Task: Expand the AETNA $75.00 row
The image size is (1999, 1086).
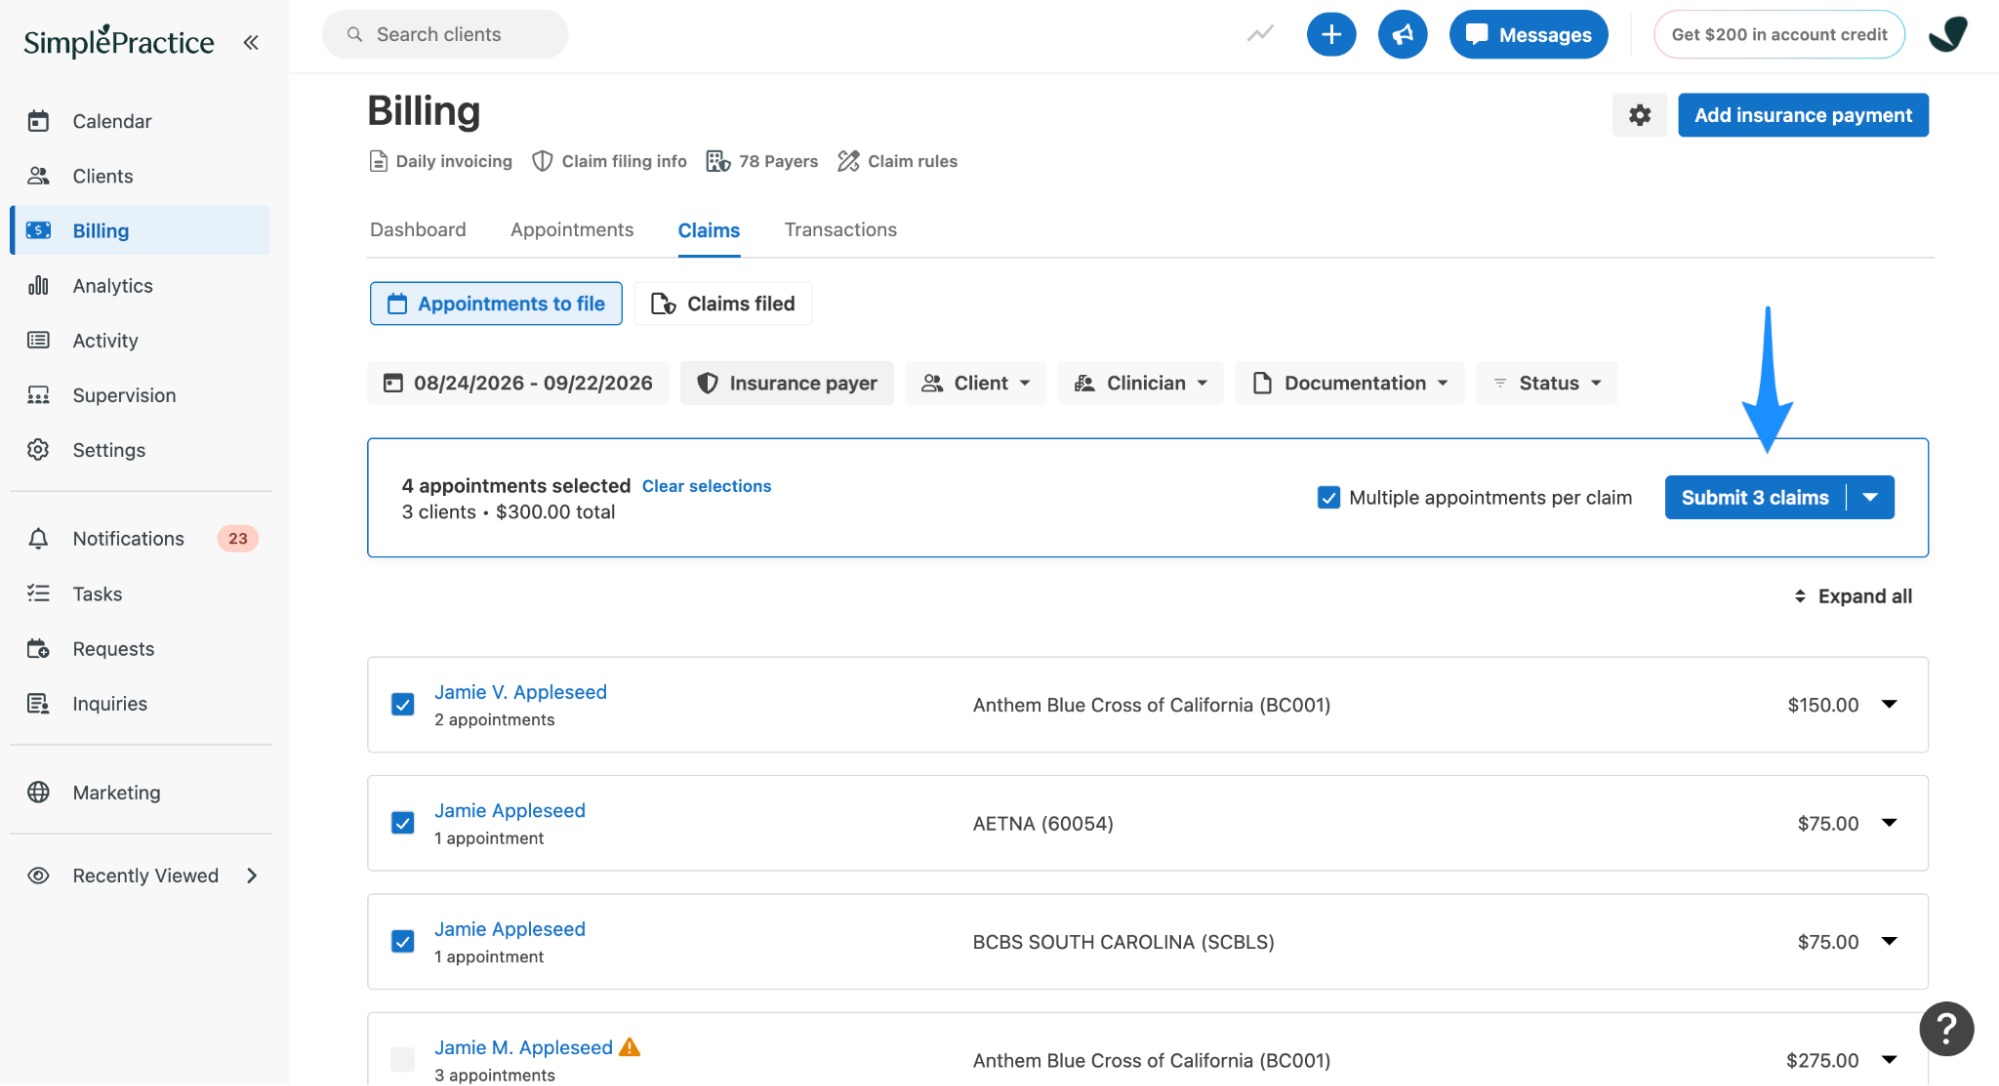Action: pyautogui.click(x=1889, y=823)
